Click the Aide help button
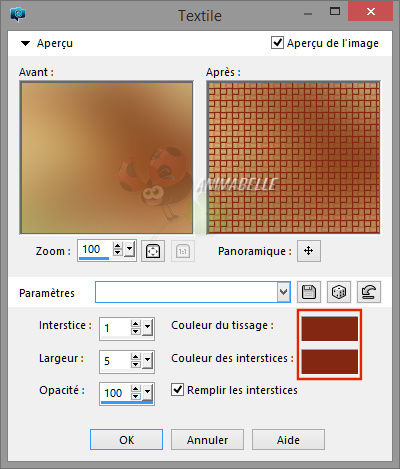Viewport: 400px width, 469px height. pyautogui.click(x=288, y=440)
